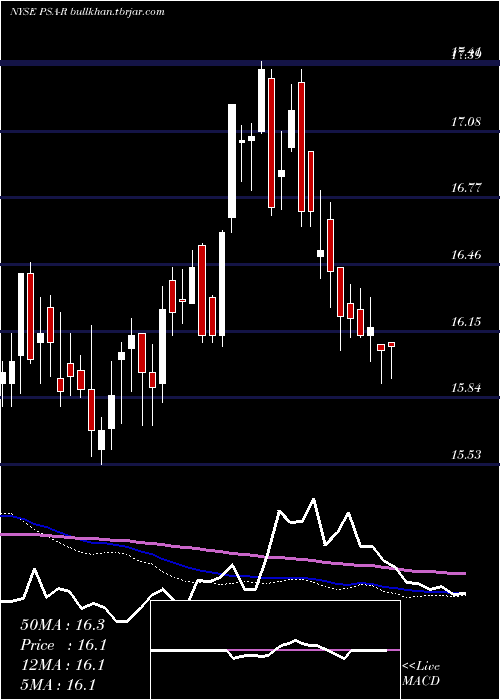Screen dimensions: 500x700
Task: Click the 16.77 price level label
Action: click(x=466, y=188)
